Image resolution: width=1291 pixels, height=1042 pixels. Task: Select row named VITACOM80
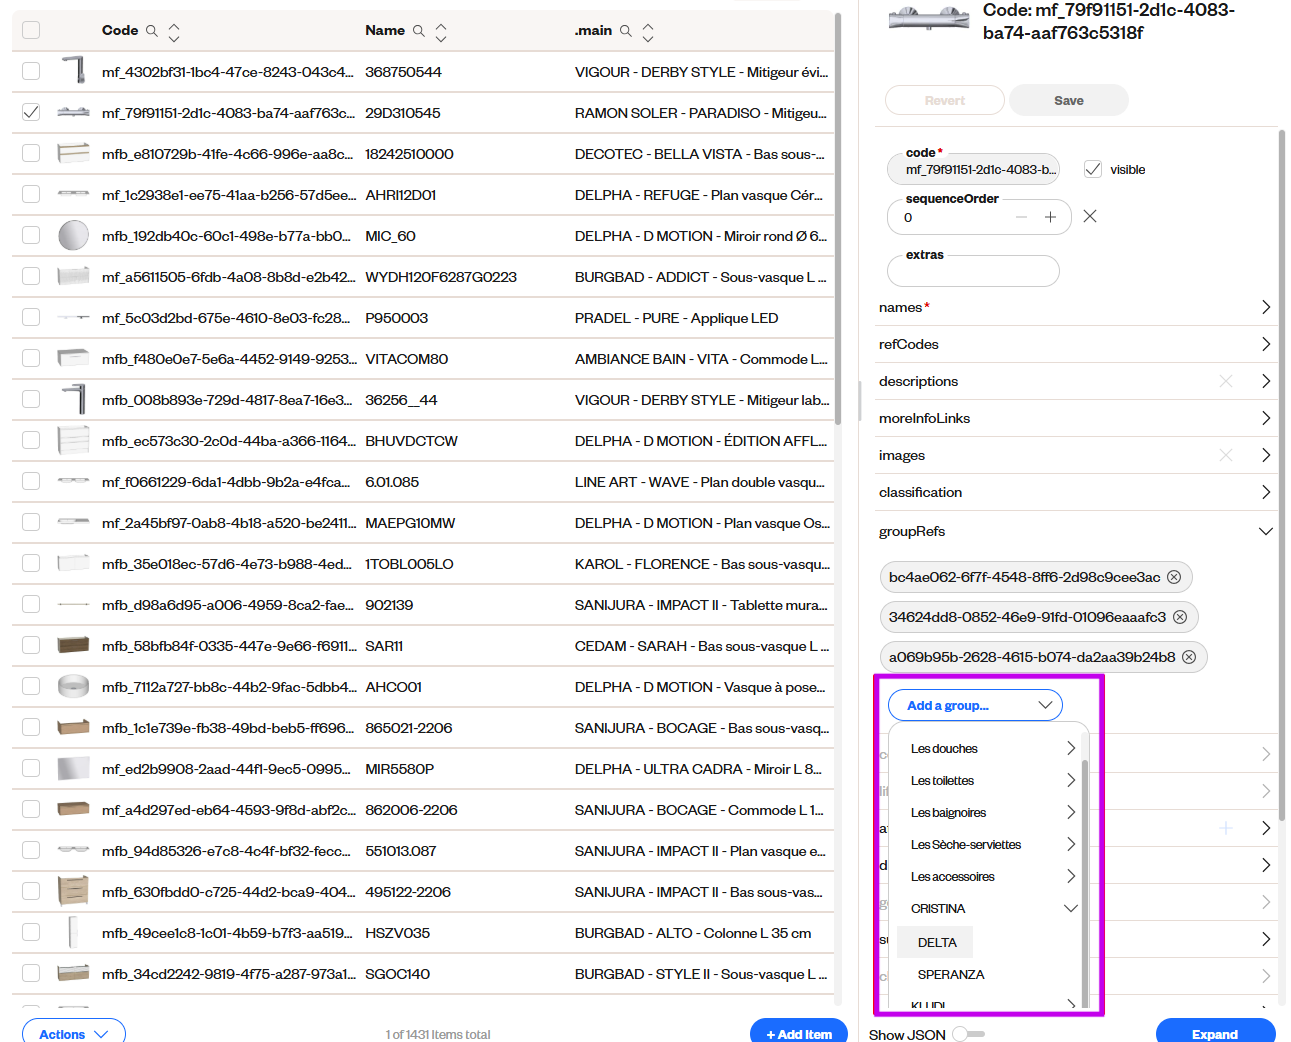[x=423, y=358]
